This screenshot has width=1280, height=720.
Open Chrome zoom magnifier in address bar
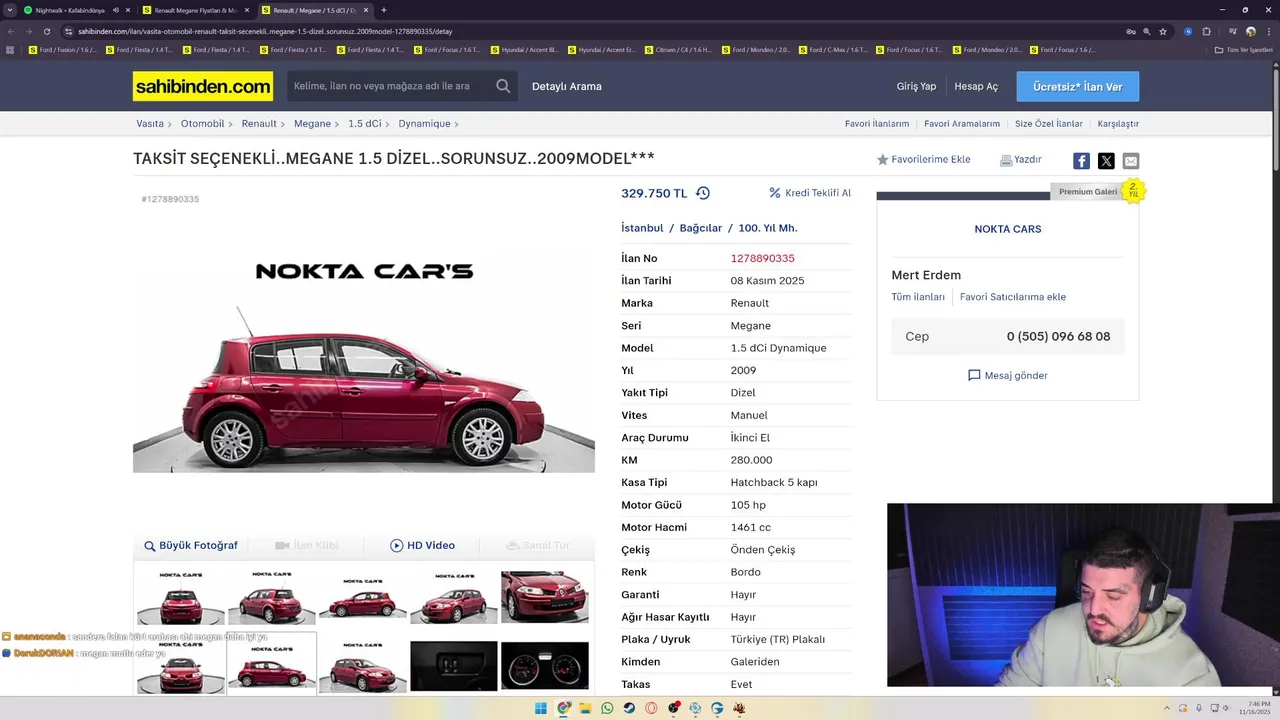pyautogui.click(x=1146, y=31)
